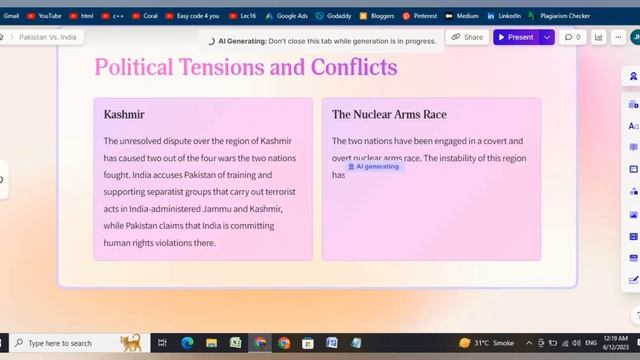Open the AI assistant icon in sidebar

pos(633,76)
